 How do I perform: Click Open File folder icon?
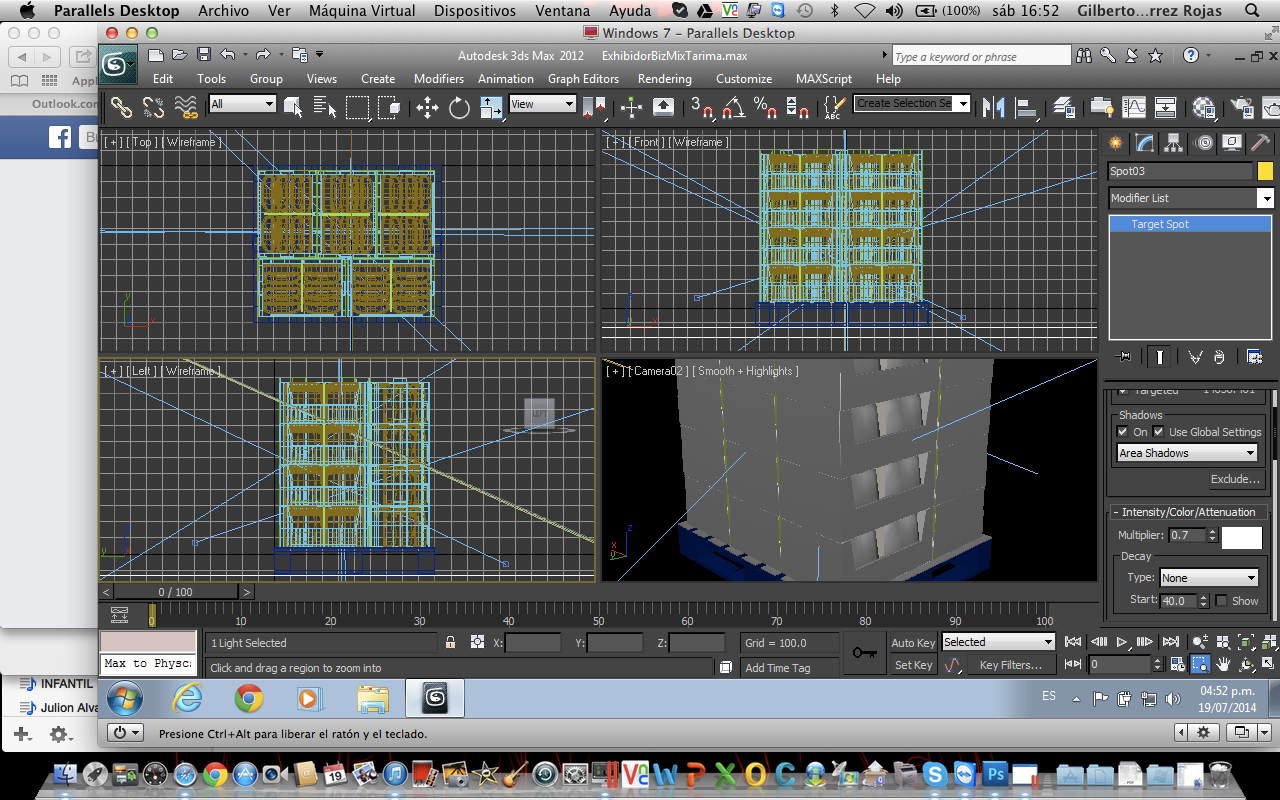point(179,54)
